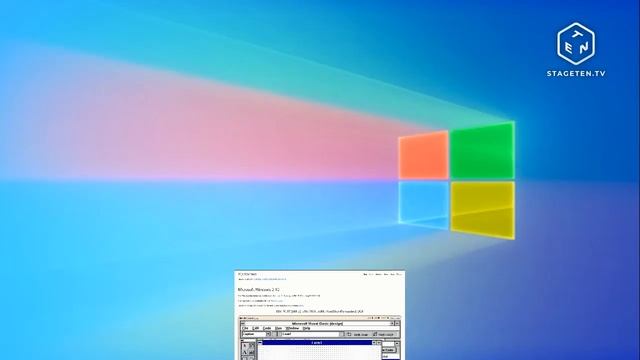Image resolution: width=640 pixels, height=360 pixels.
Task: Select the text box 'ab' tool
Action: [251, 352]
